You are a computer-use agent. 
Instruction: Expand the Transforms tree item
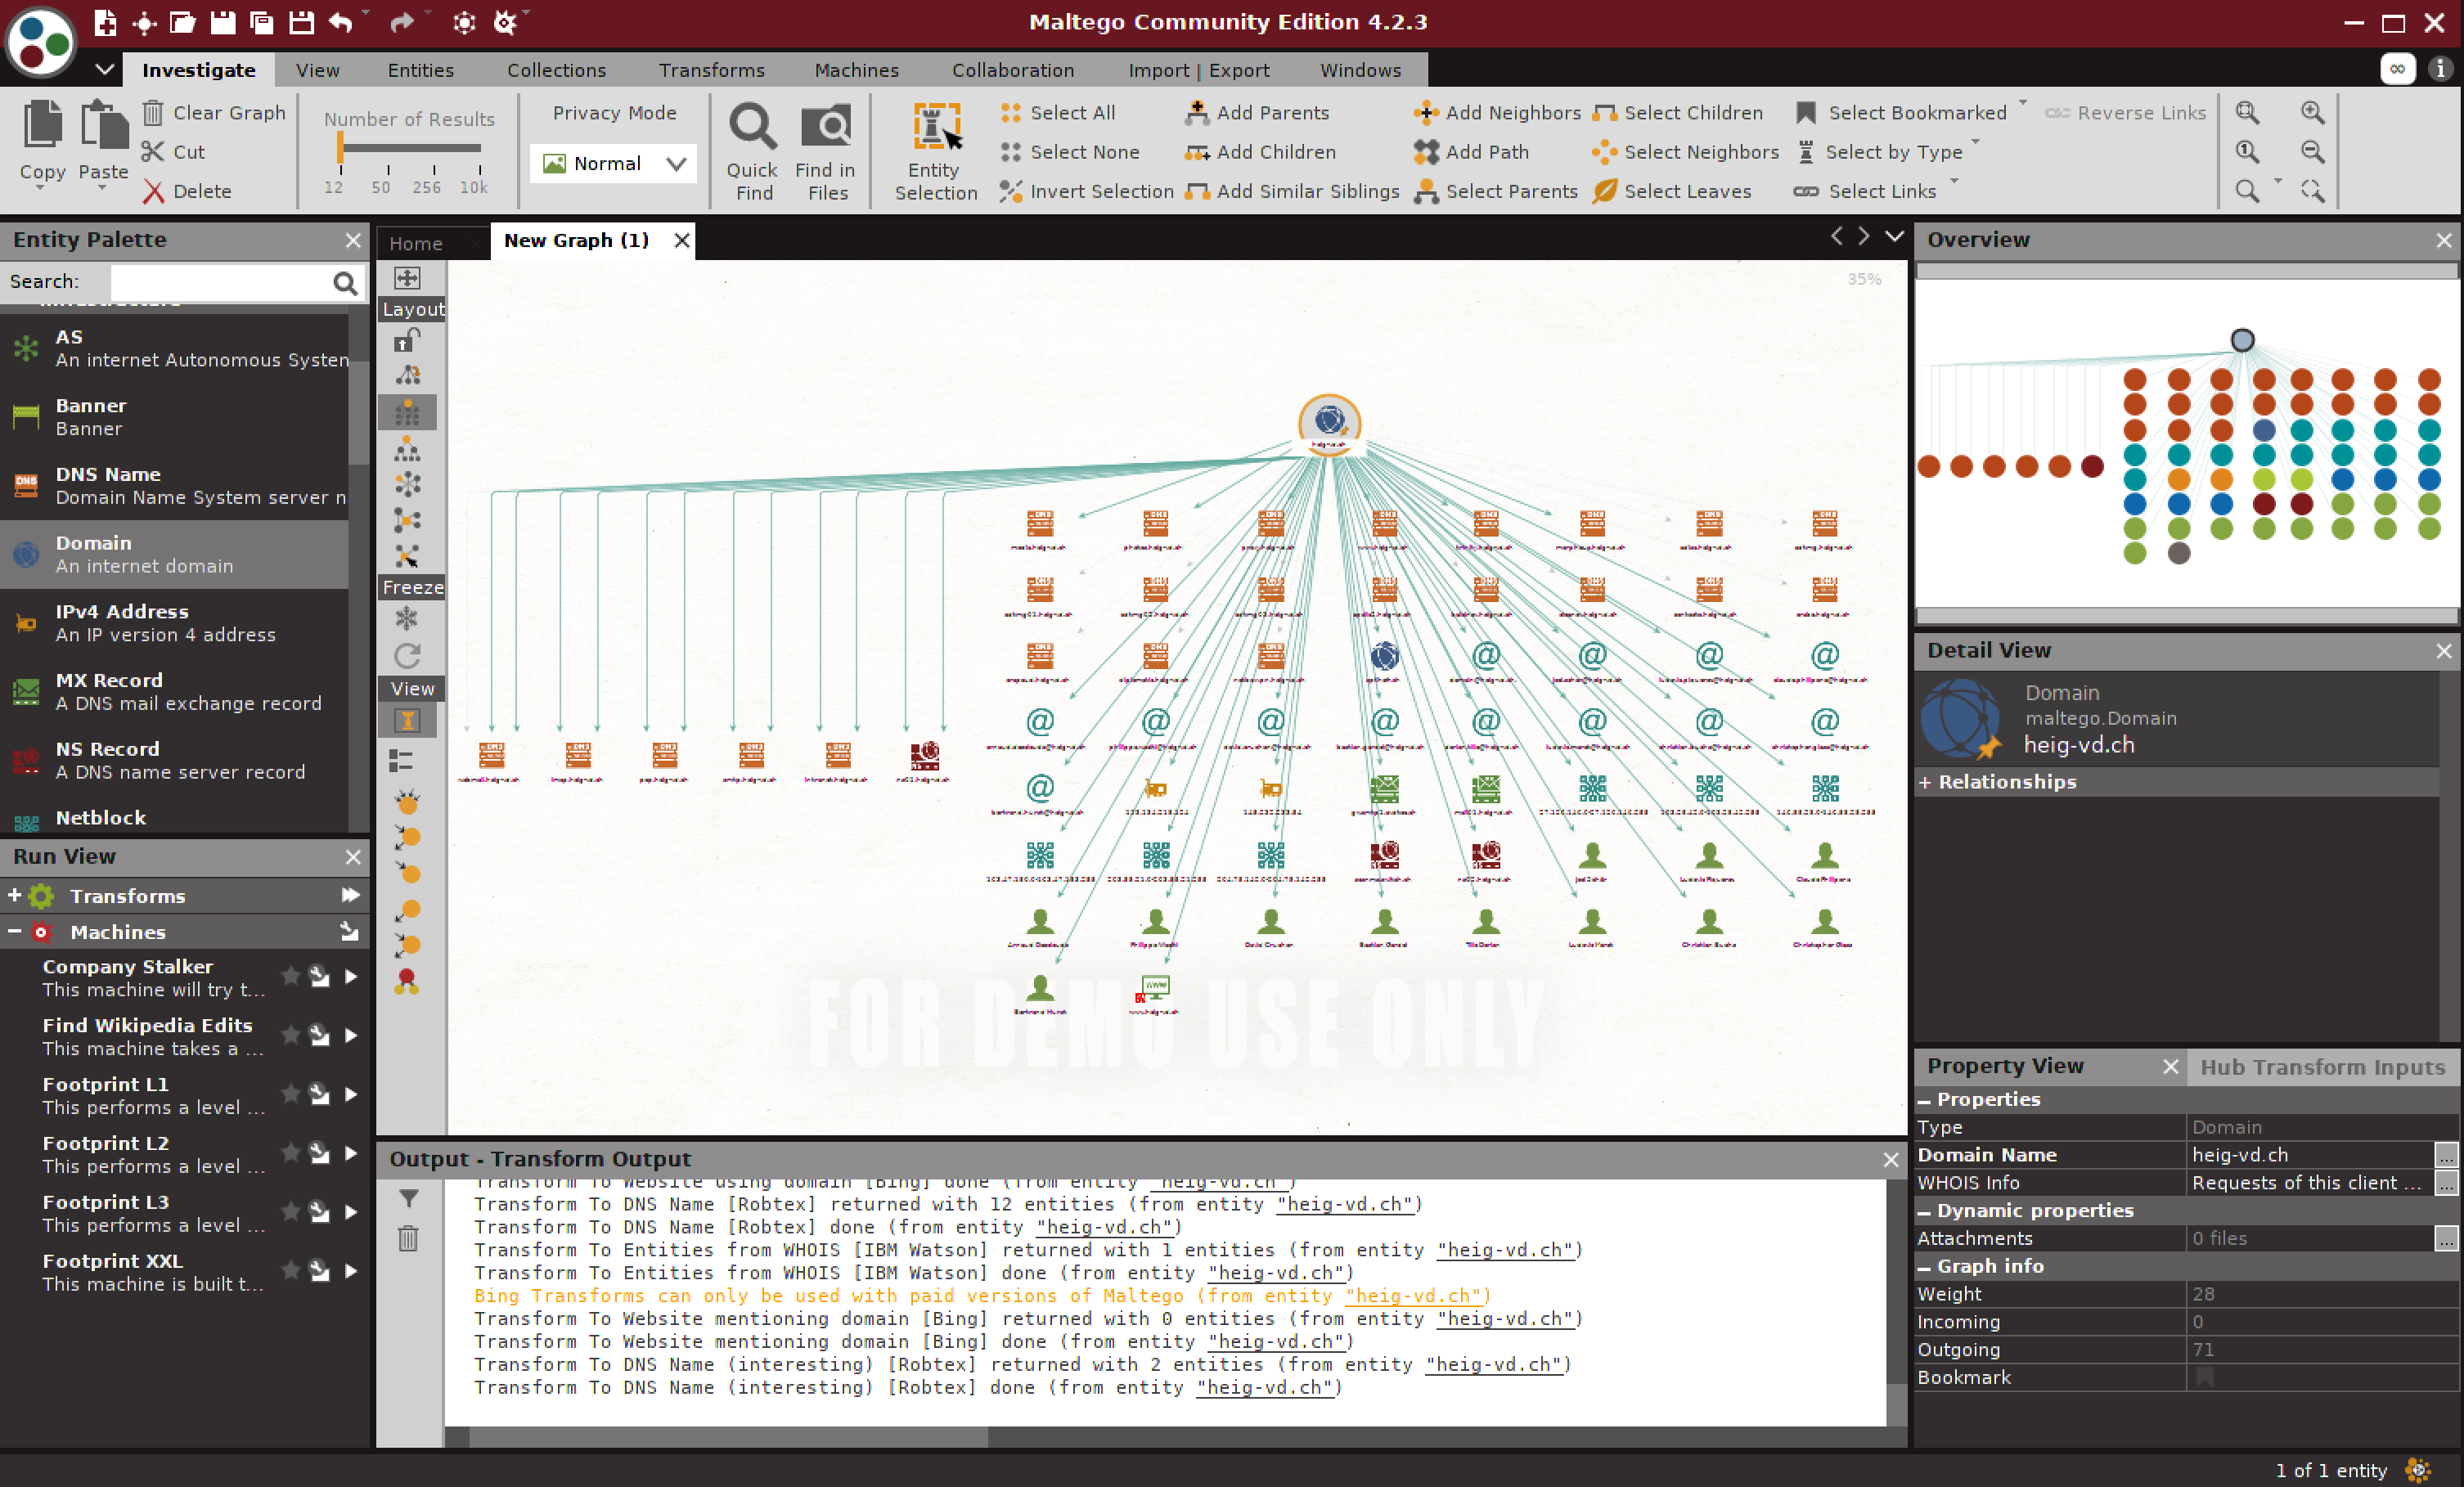click(14, 894)
